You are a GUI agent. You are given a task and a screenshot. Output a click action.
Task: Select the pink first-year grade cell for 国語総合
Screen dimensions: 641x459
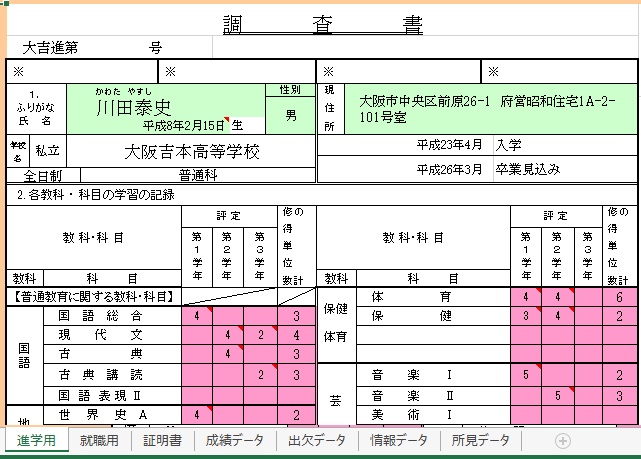(197, 316)
